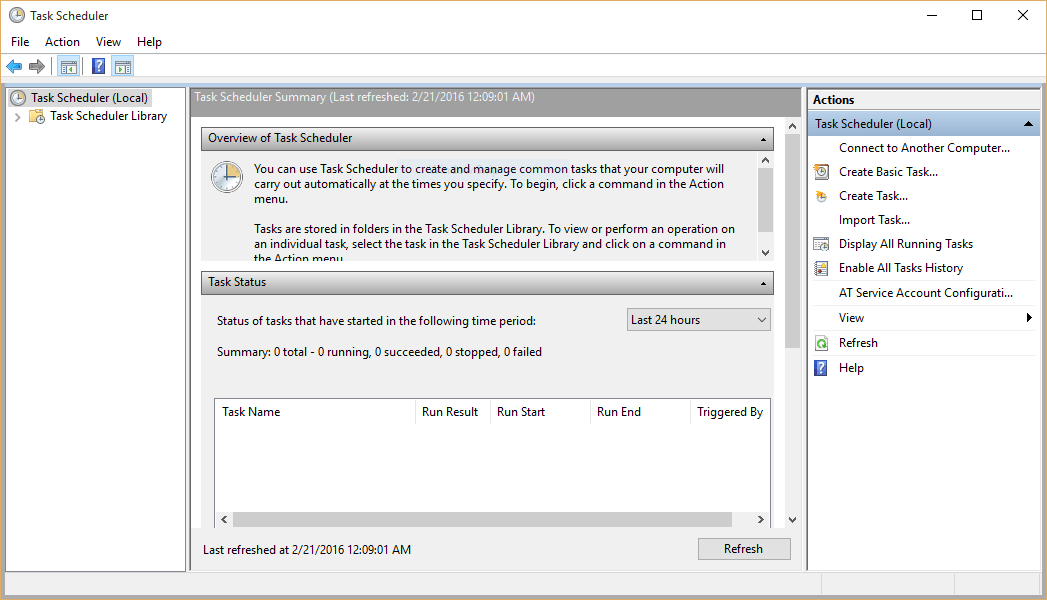Screen dimensions: 1047x600
Task: Click the Import Task action
Action: pyautogui.click(x=875, y=219)
